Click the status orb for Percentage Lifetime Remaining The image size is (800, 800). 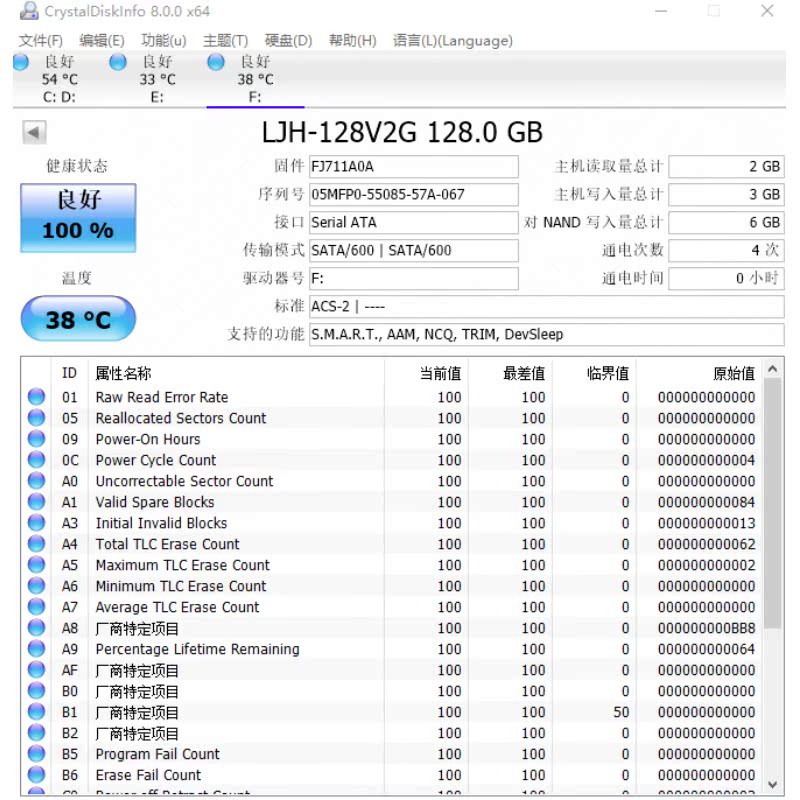coord(36,649)
